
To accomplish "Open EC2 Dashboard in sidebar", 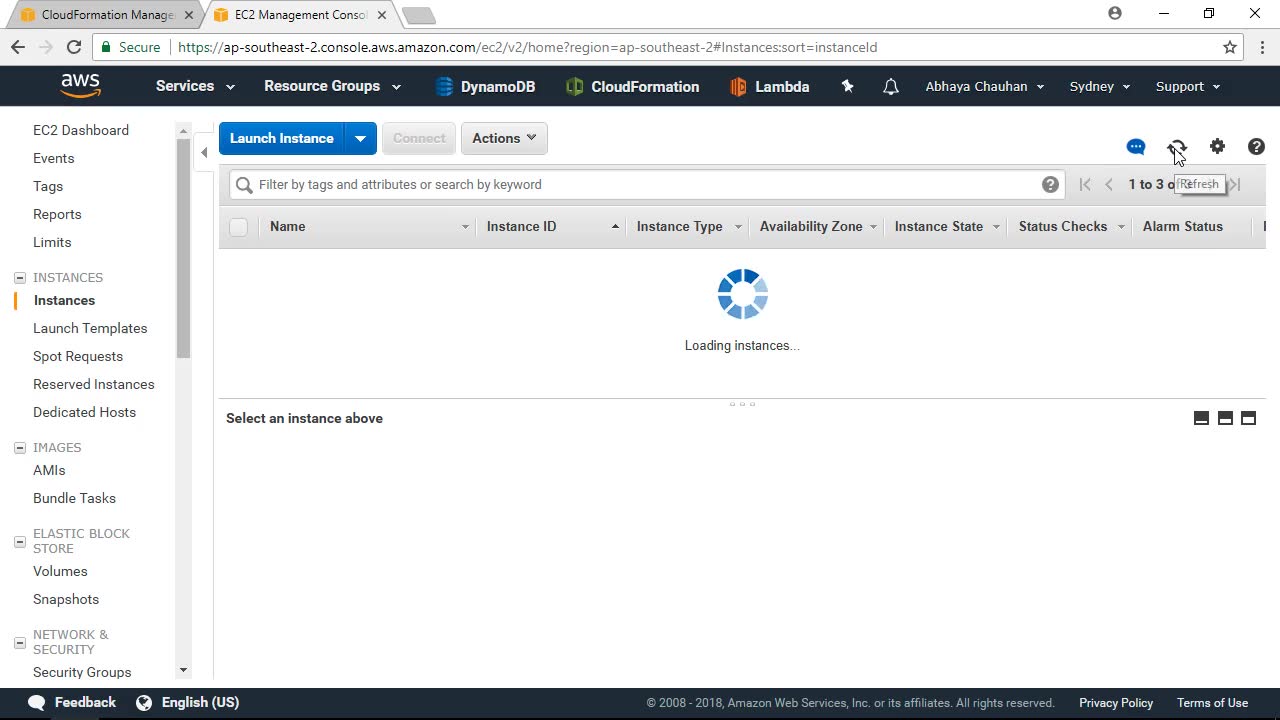I will pyautogui.click(x=81, y=130).
